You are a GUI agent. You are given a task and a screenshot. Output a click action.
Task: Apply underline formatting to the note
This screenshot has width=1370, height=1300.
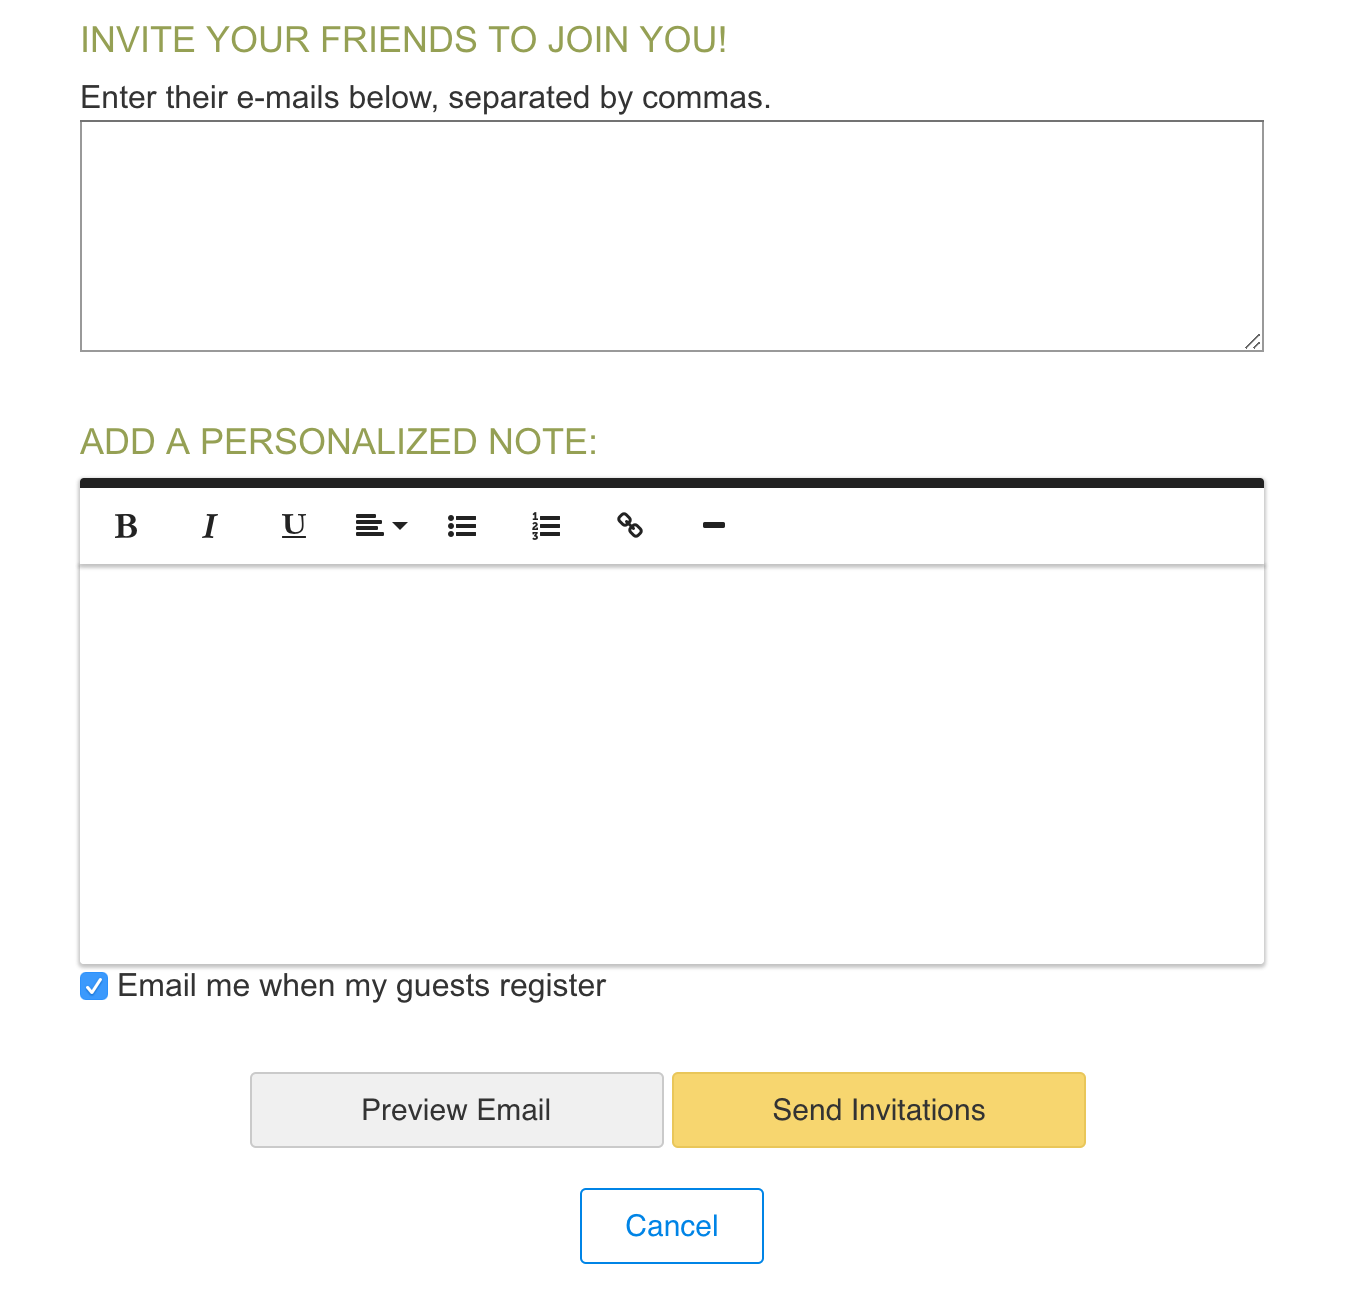[x=294, y=526]
